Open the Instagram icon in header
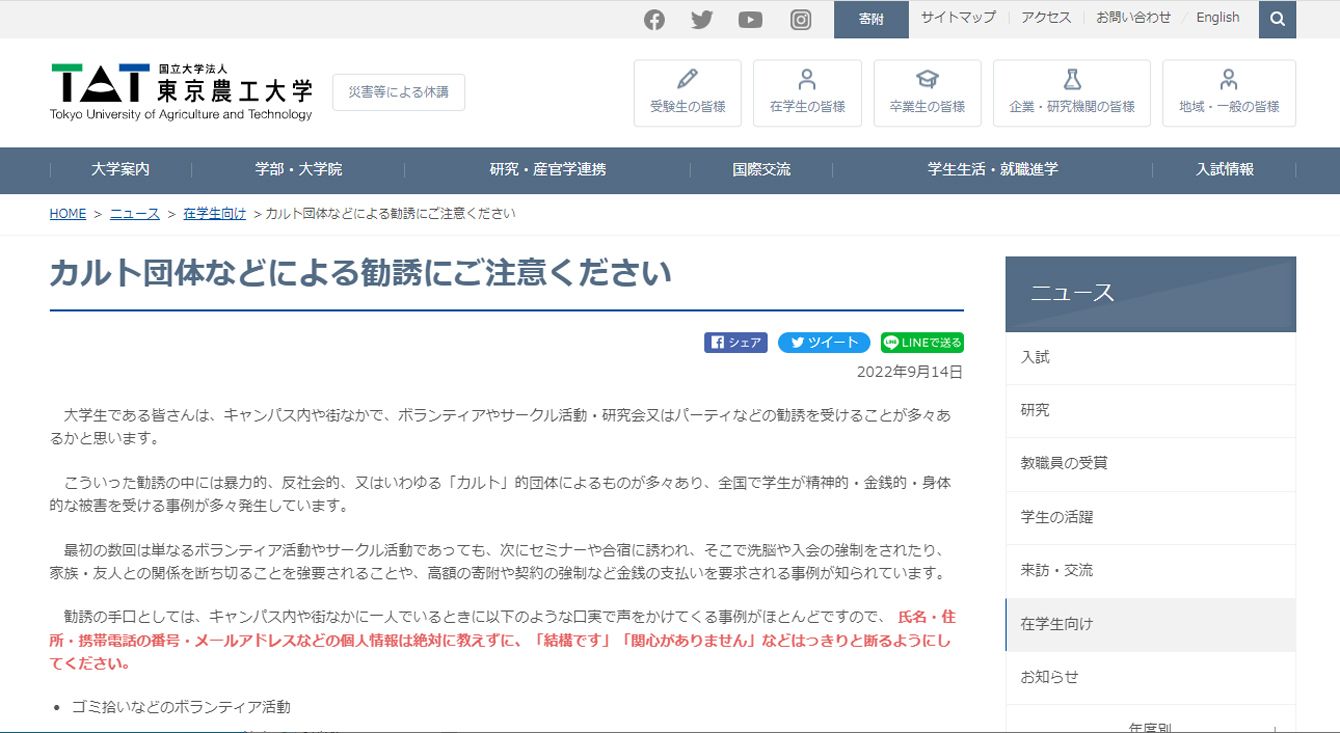Screen dimensions: 1340x733 800,20
